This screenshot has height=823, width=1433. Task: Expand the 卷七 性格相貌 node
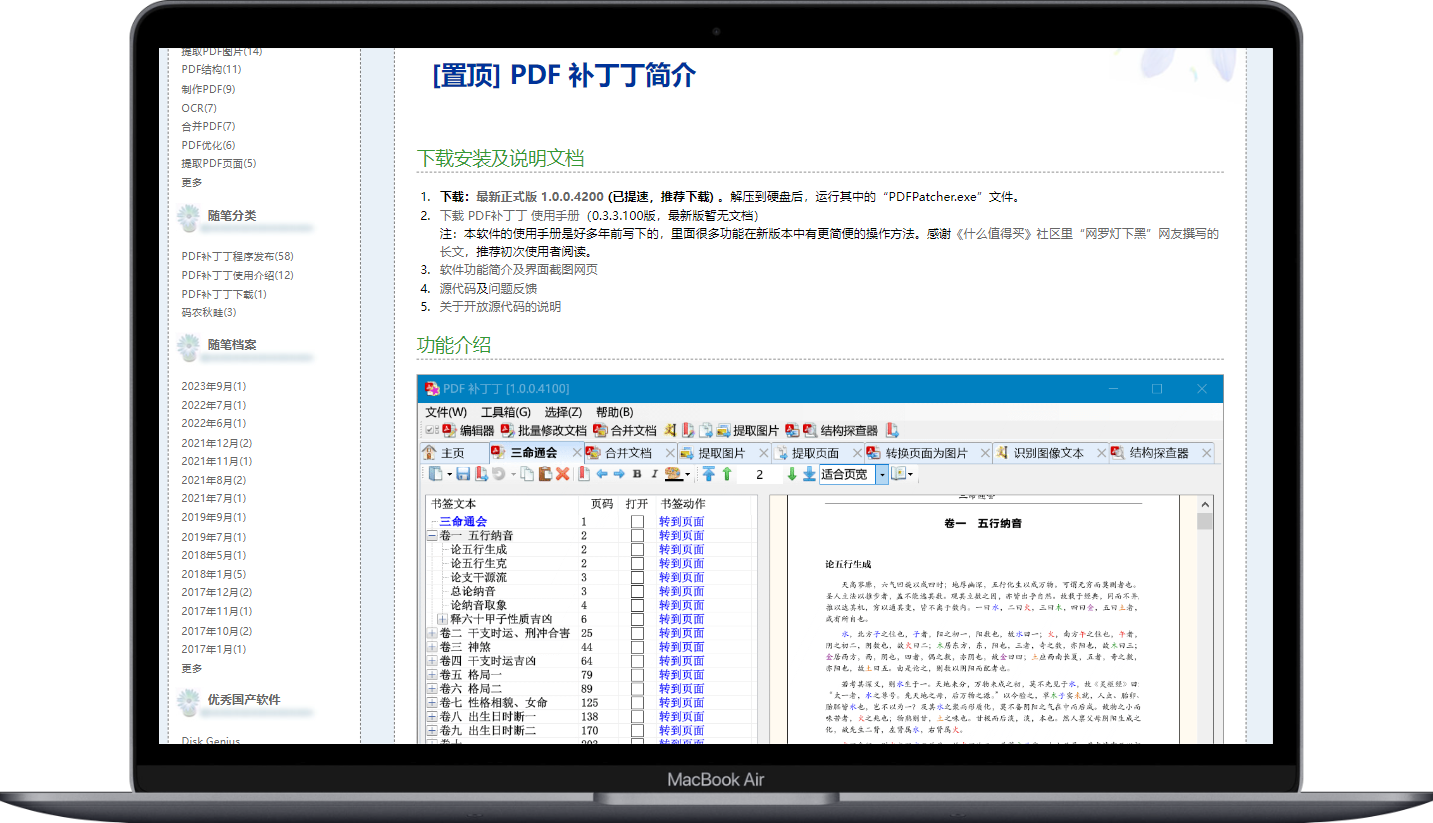click(433, 703)
